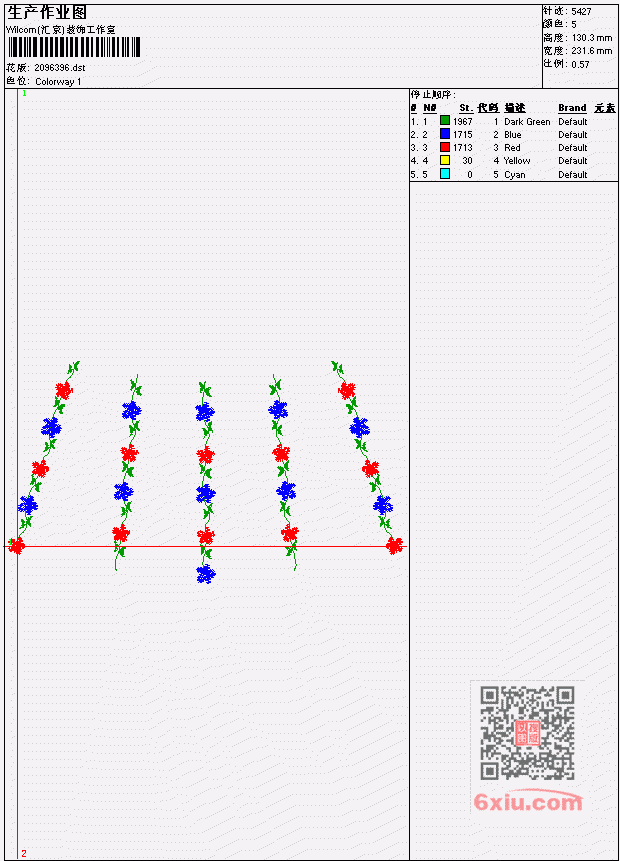
Task: Select the Yellow description cell
Action: [x=517, y=161]
